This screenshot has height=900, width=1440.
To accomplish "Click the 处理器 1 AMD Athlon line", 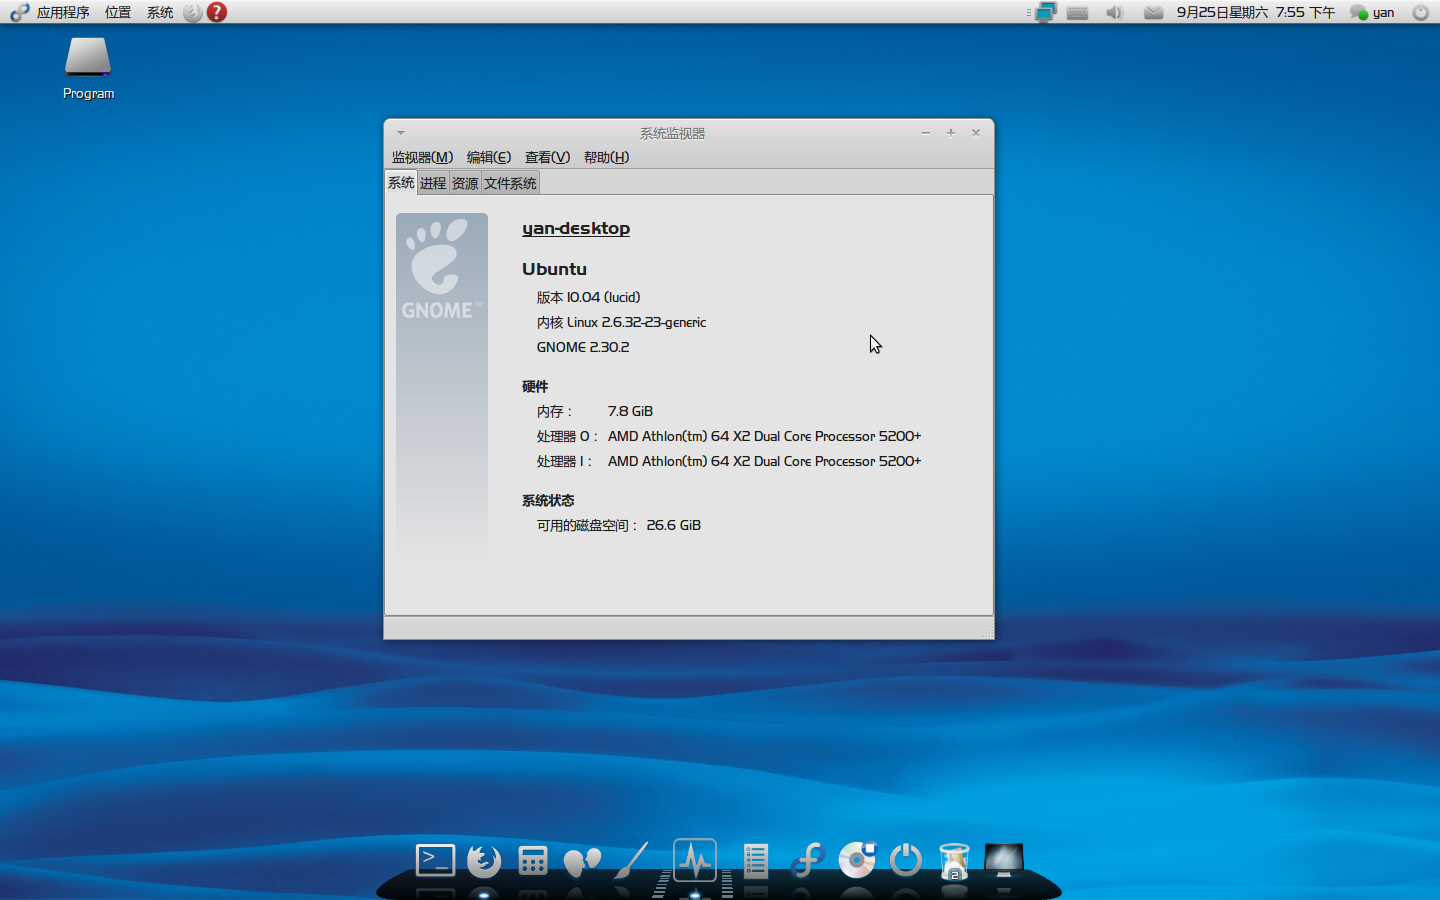I will 729,461.
